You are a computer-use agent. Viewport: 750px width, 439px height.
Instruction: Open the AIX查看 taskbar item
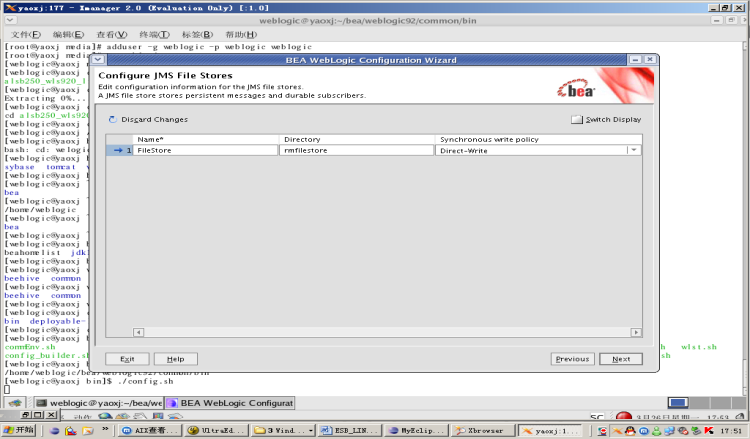click(150, 430)
